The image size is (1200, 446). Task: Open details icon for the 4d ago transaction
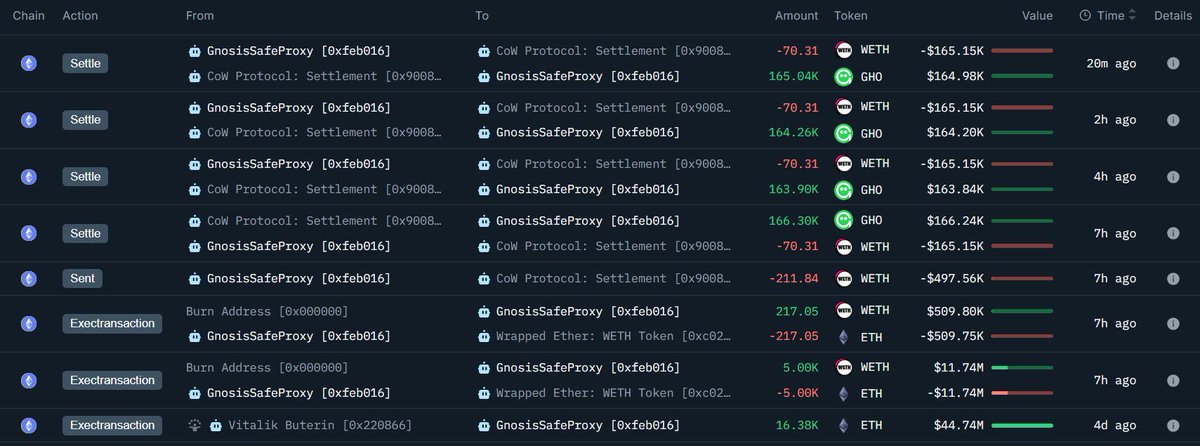[1172, 425]
